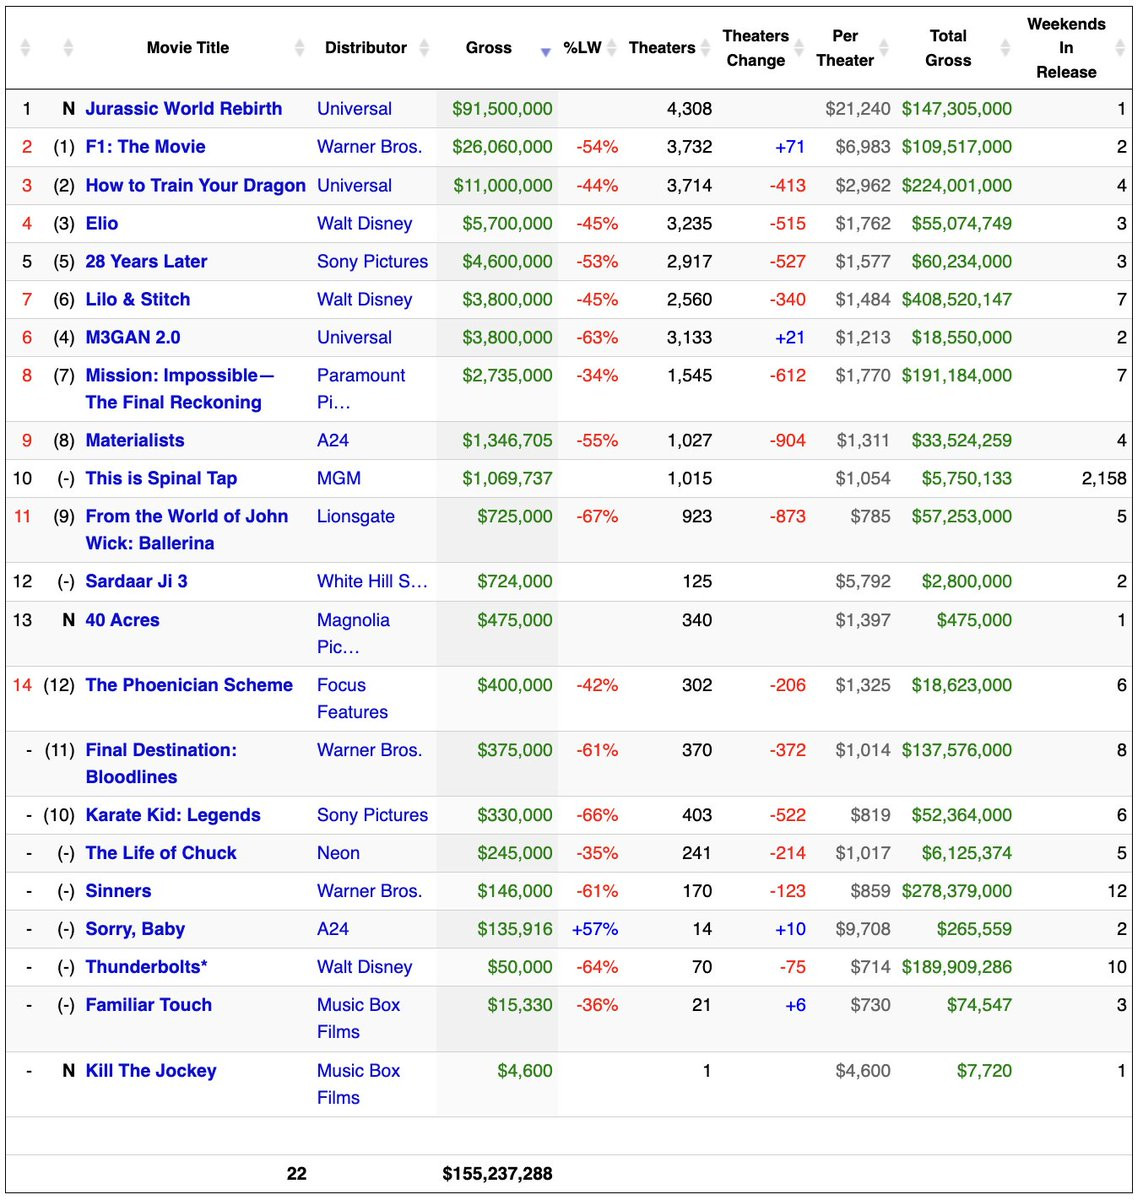Toggle the blue Gross sort arrow
The image size is (1143, 1200).
[x=545, y=52]
